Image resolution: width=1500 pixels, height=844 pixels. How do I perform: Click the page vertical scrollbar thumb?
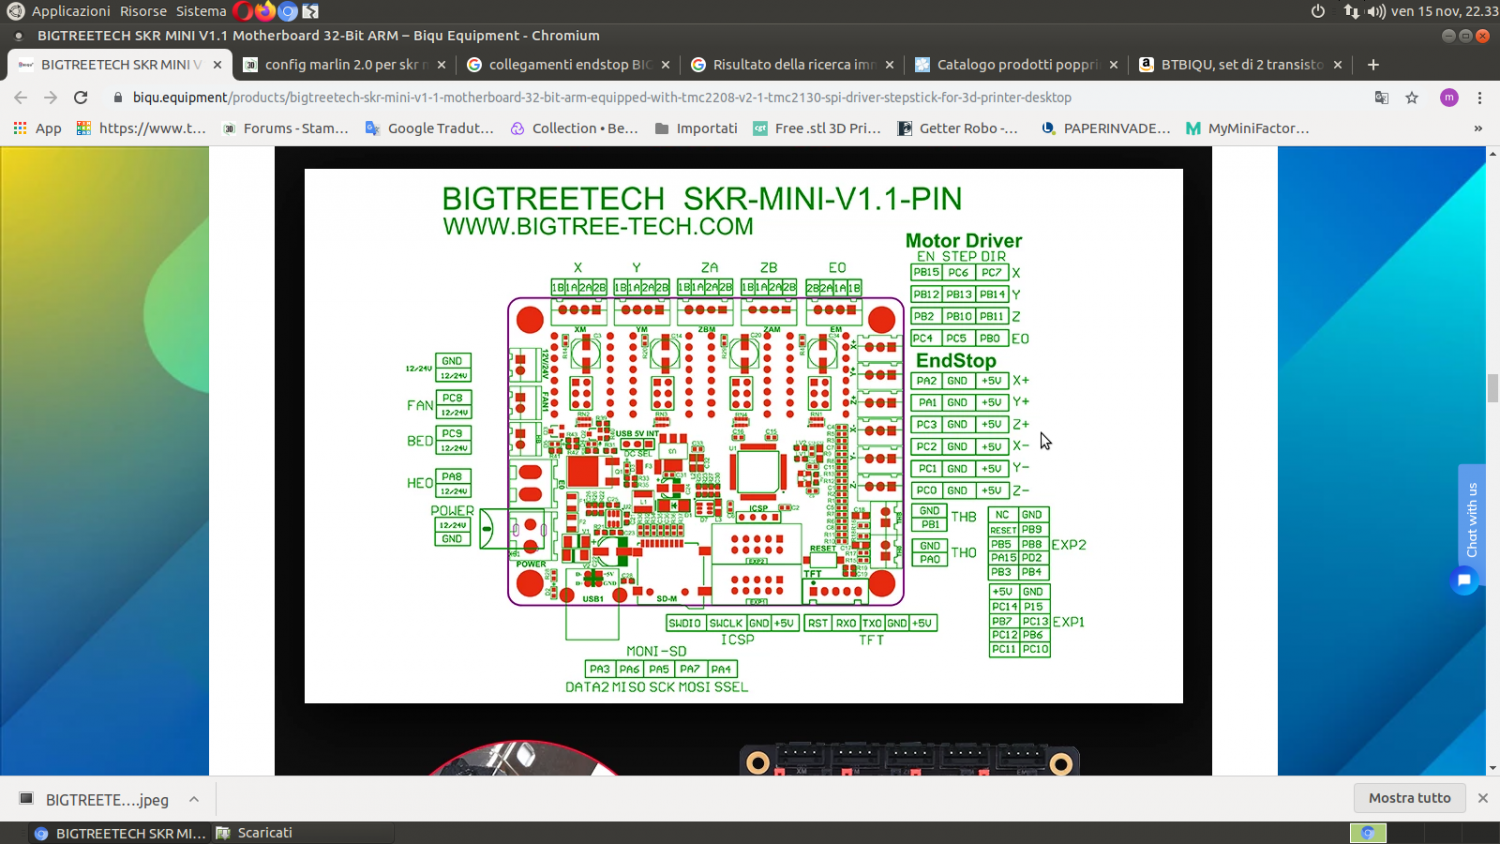coord(1493,388)
